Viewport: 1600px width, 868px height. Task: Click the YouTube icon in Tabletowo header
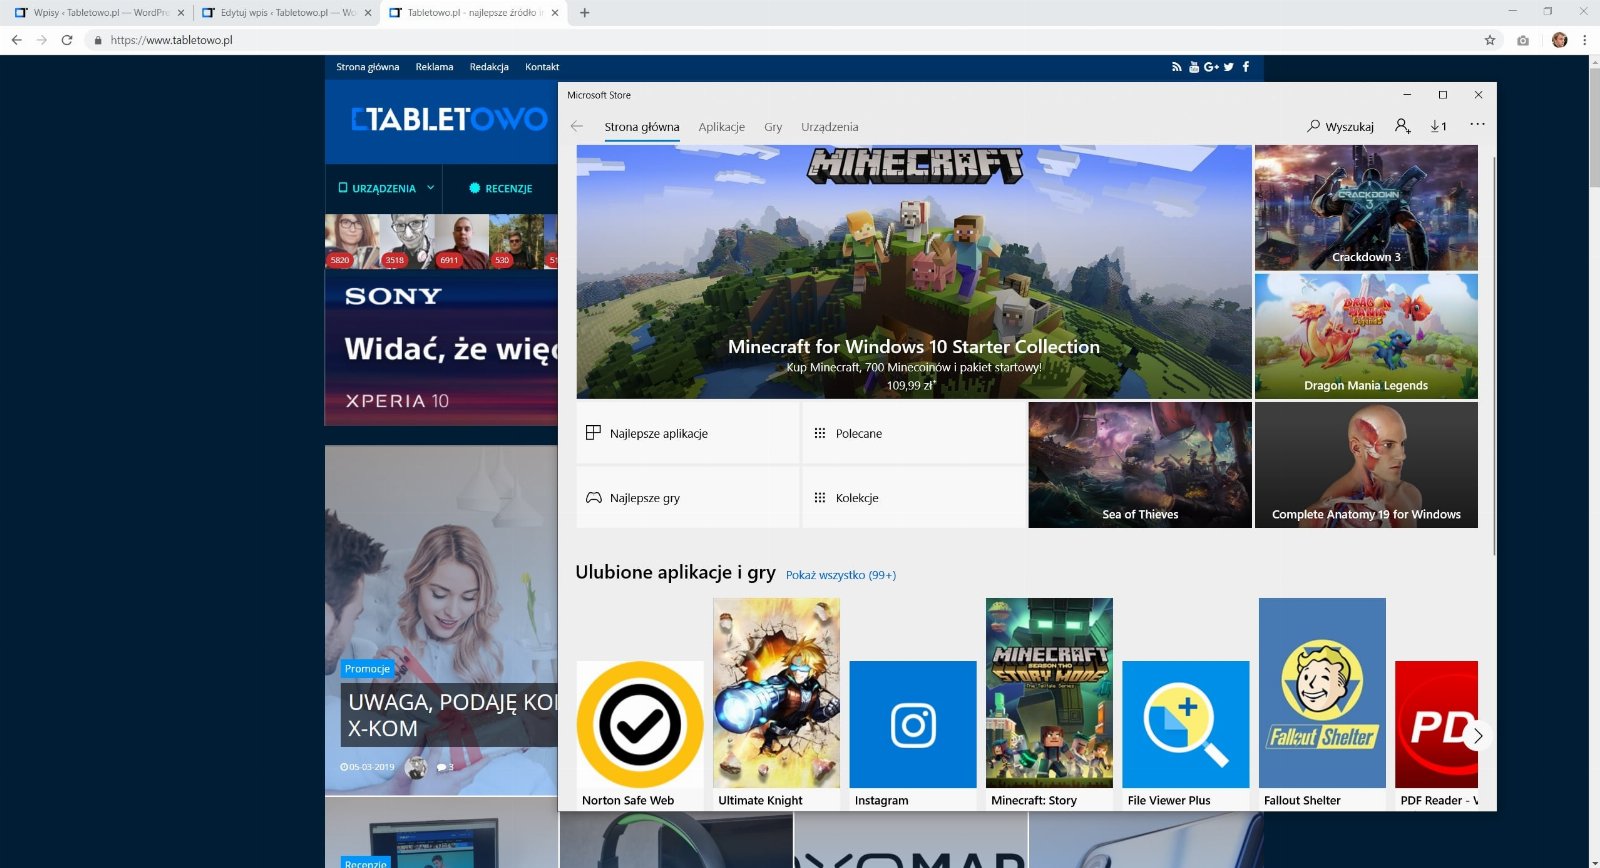pos(1193,67)
